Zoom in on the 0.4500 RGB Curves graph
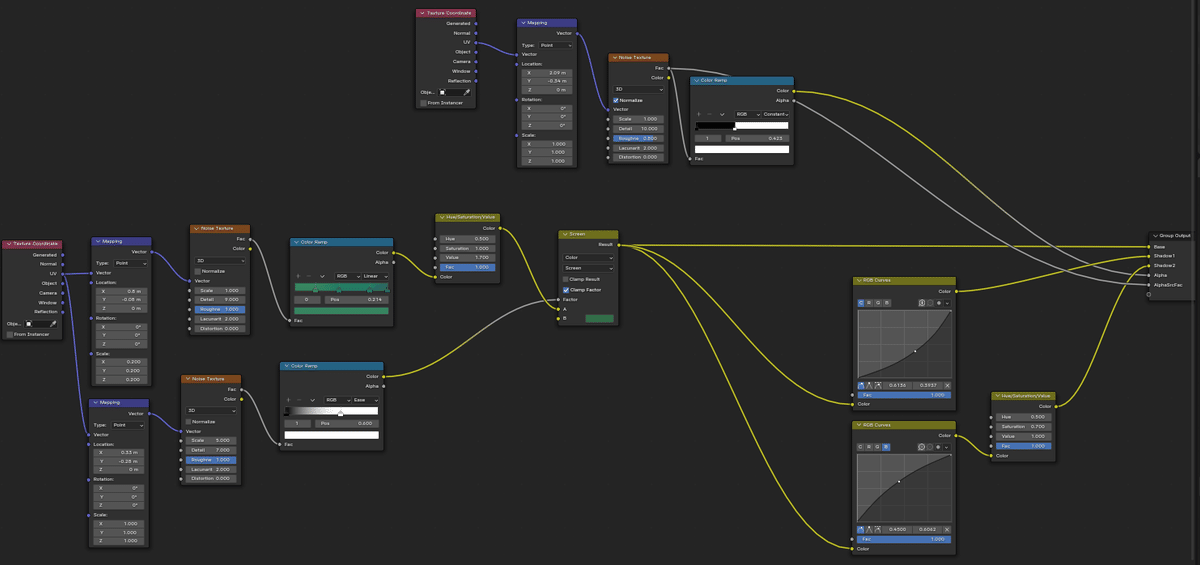The image size is (1200, 565). pos(921,447)
